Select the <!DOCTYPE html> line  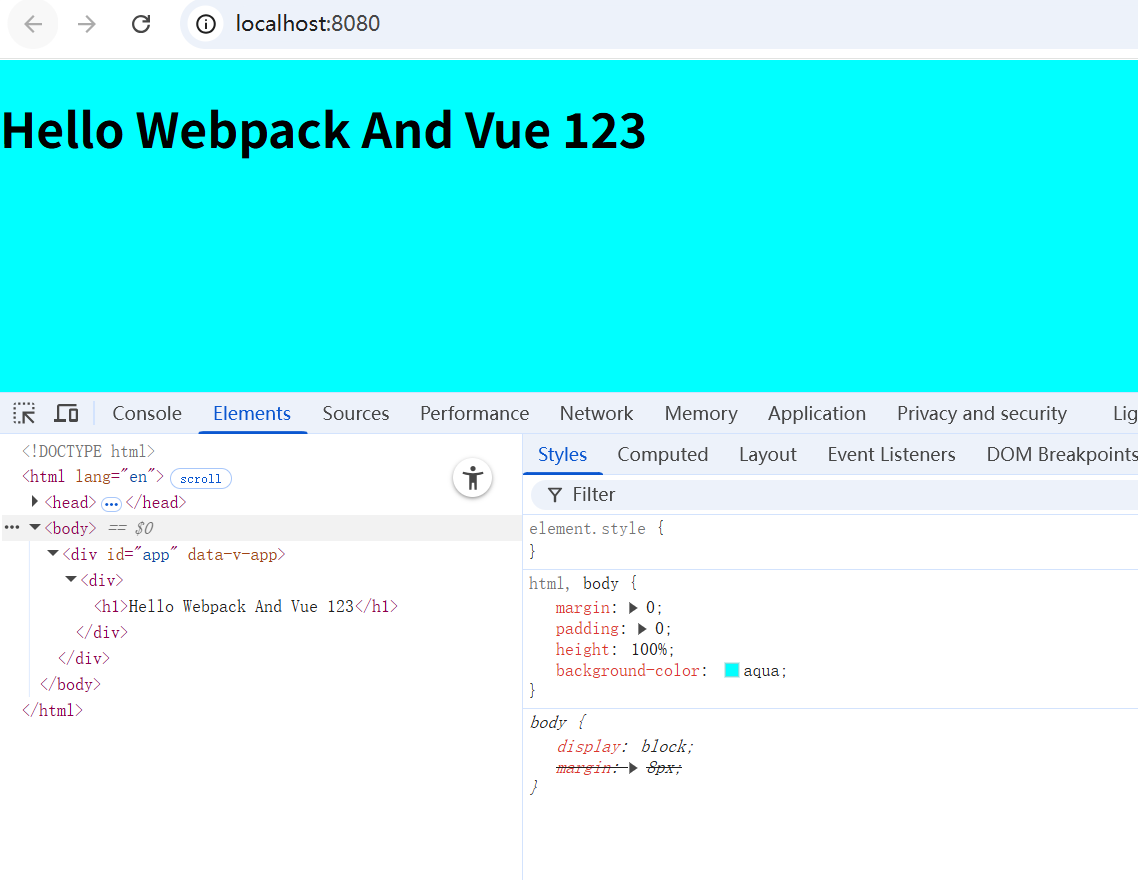[89, 451]
